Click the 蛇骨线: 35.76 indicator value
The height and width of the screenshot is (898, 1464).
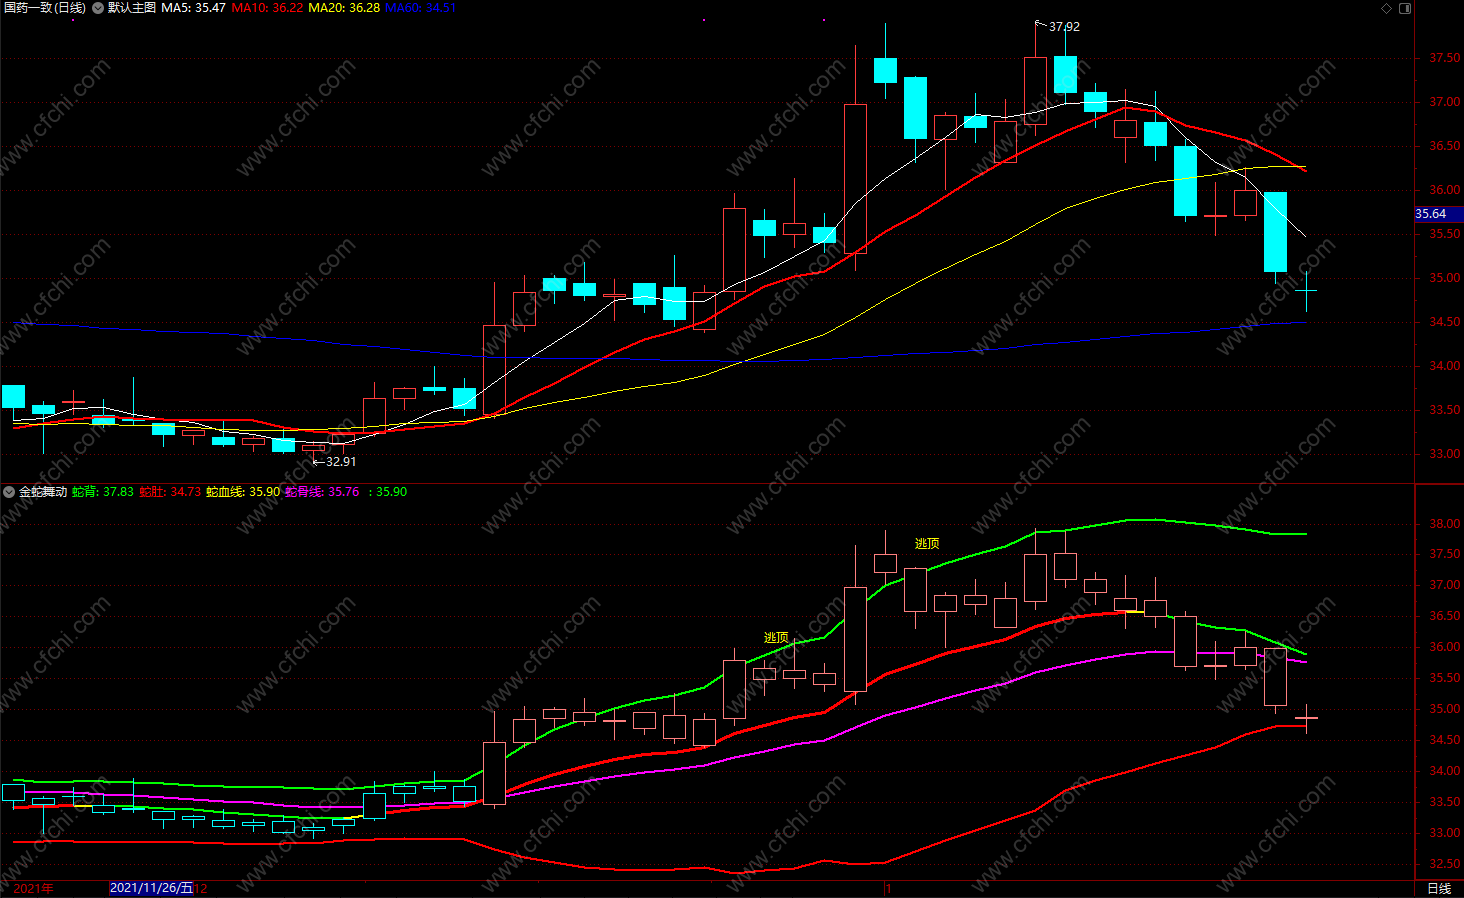coord(322,492)
